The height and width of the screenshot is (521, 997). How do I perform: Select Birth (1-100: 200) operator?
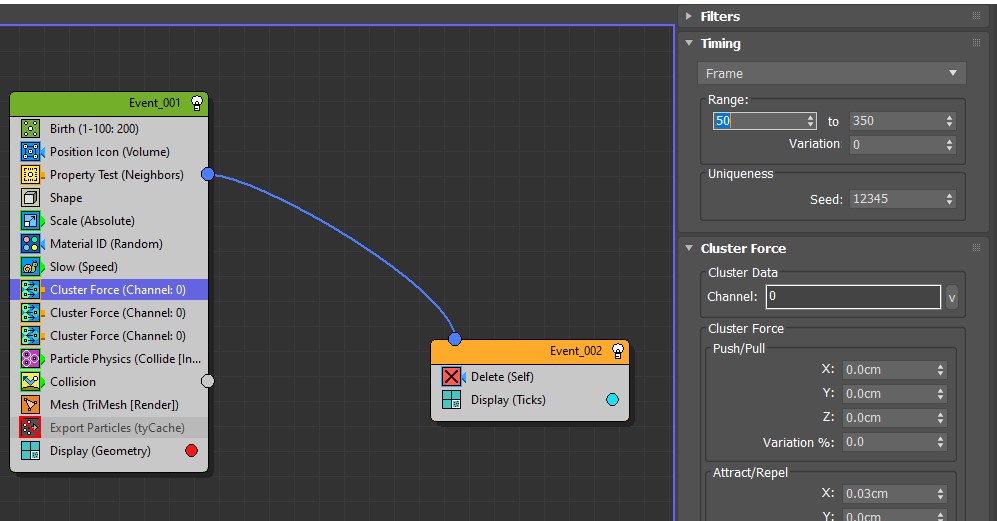click(x=109, y=129)
